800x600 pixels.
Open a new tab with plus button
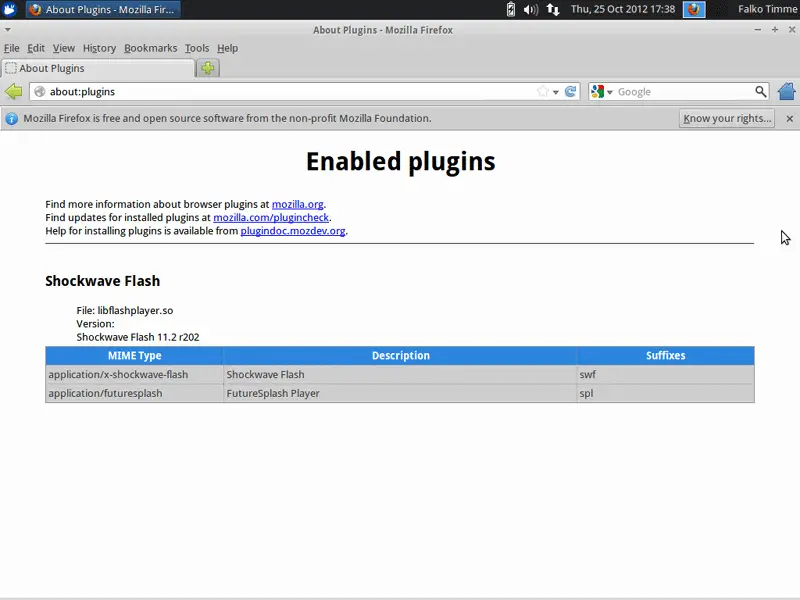tap(208, 68)
